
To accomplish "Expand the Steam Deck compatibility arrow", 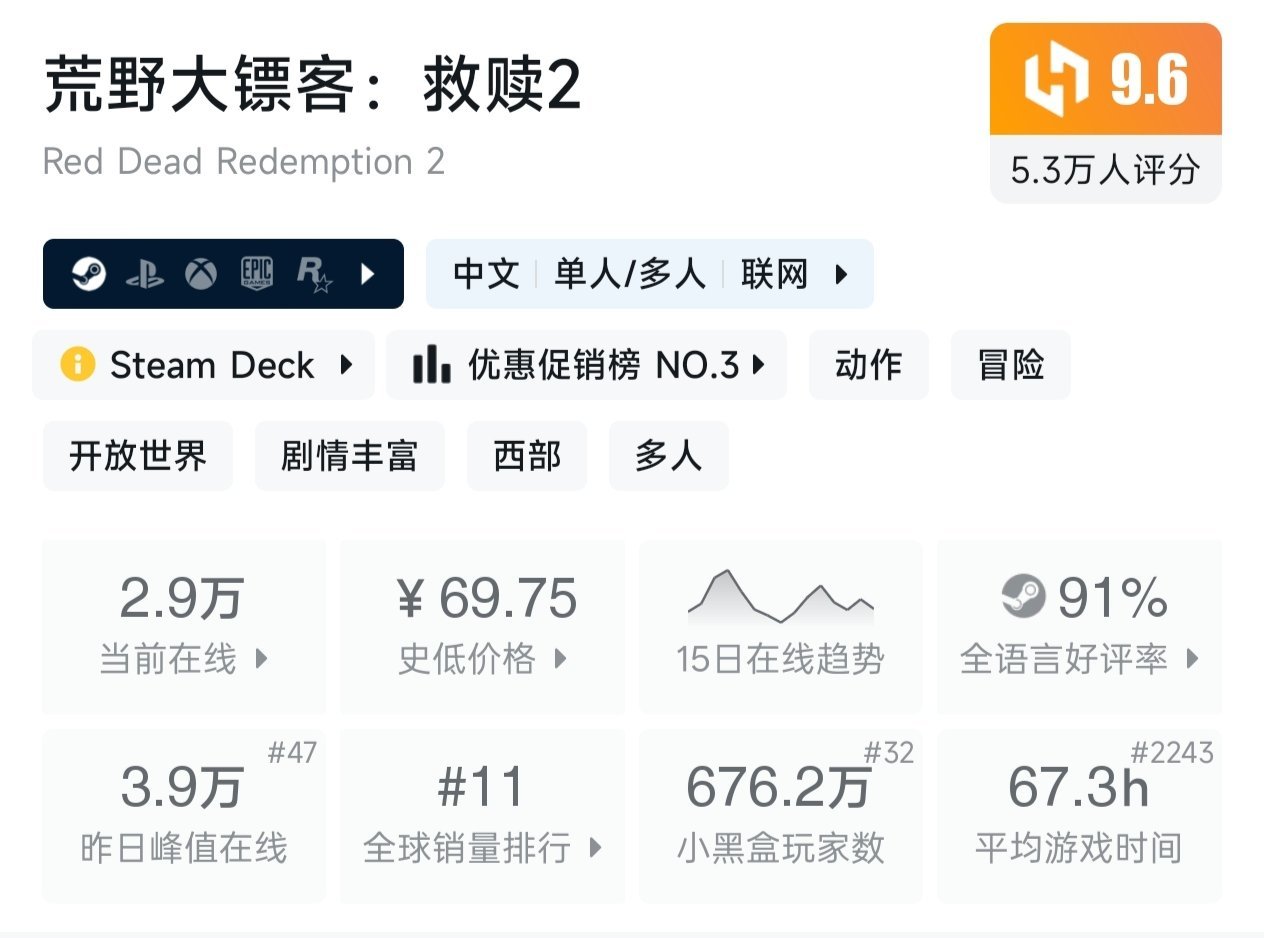I will coord(346,365).
